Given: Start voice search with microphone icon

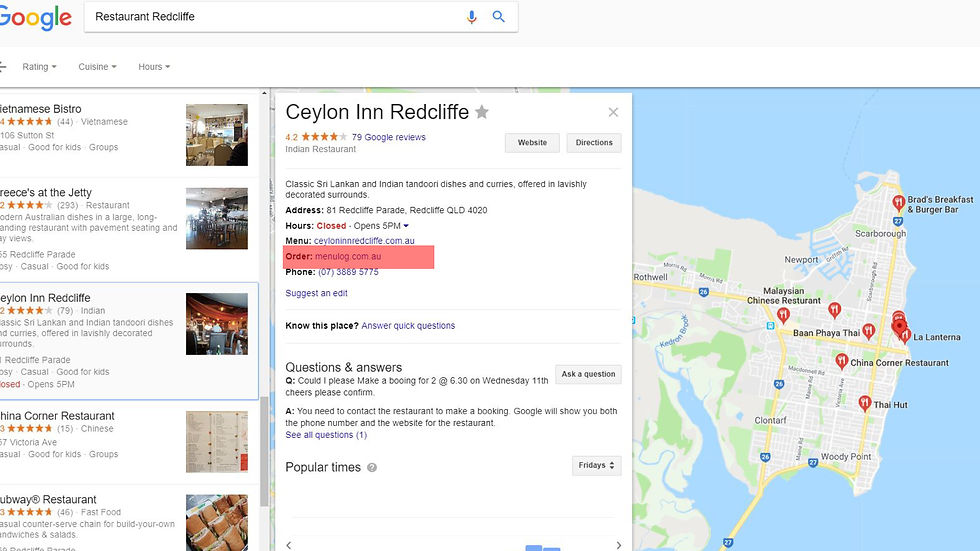Looking at the screenshot, I should click(472, 17).
